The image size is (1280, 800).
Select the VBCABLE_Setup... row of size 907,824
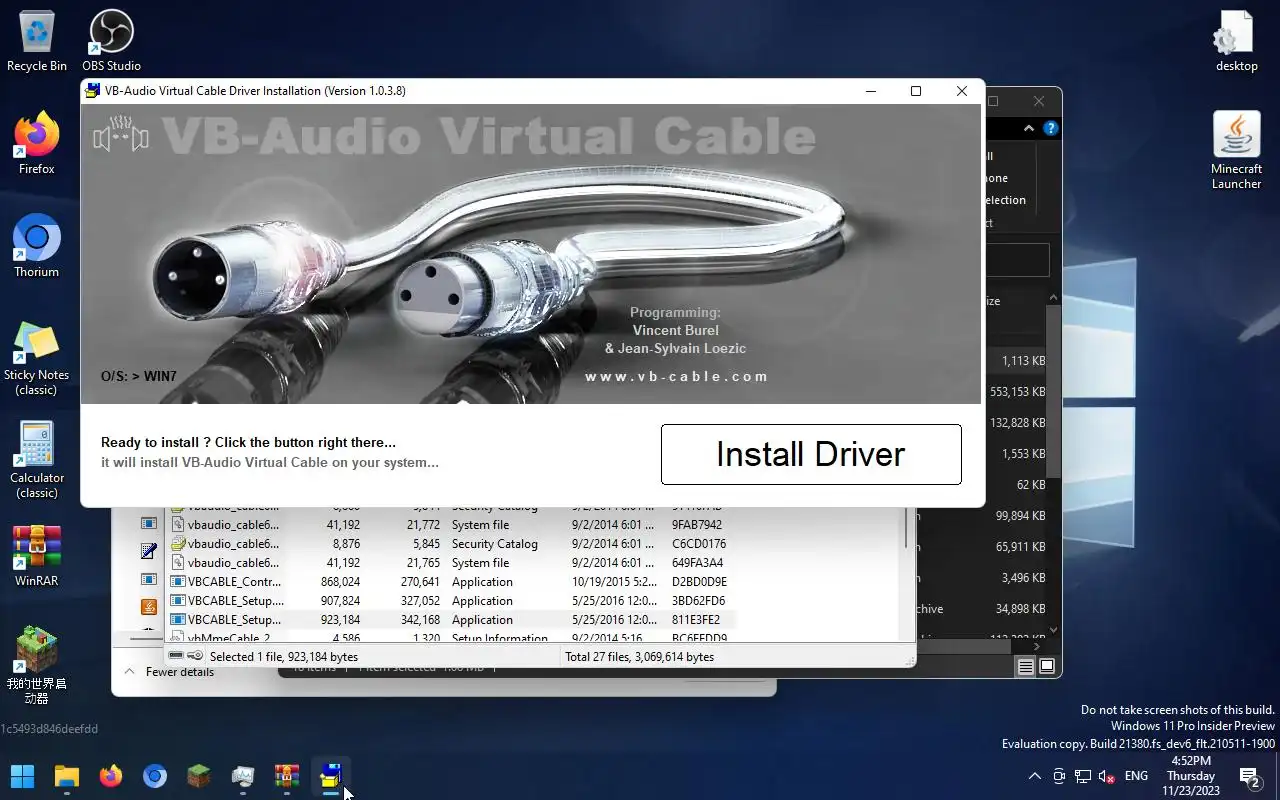click(x=448, y=601)
